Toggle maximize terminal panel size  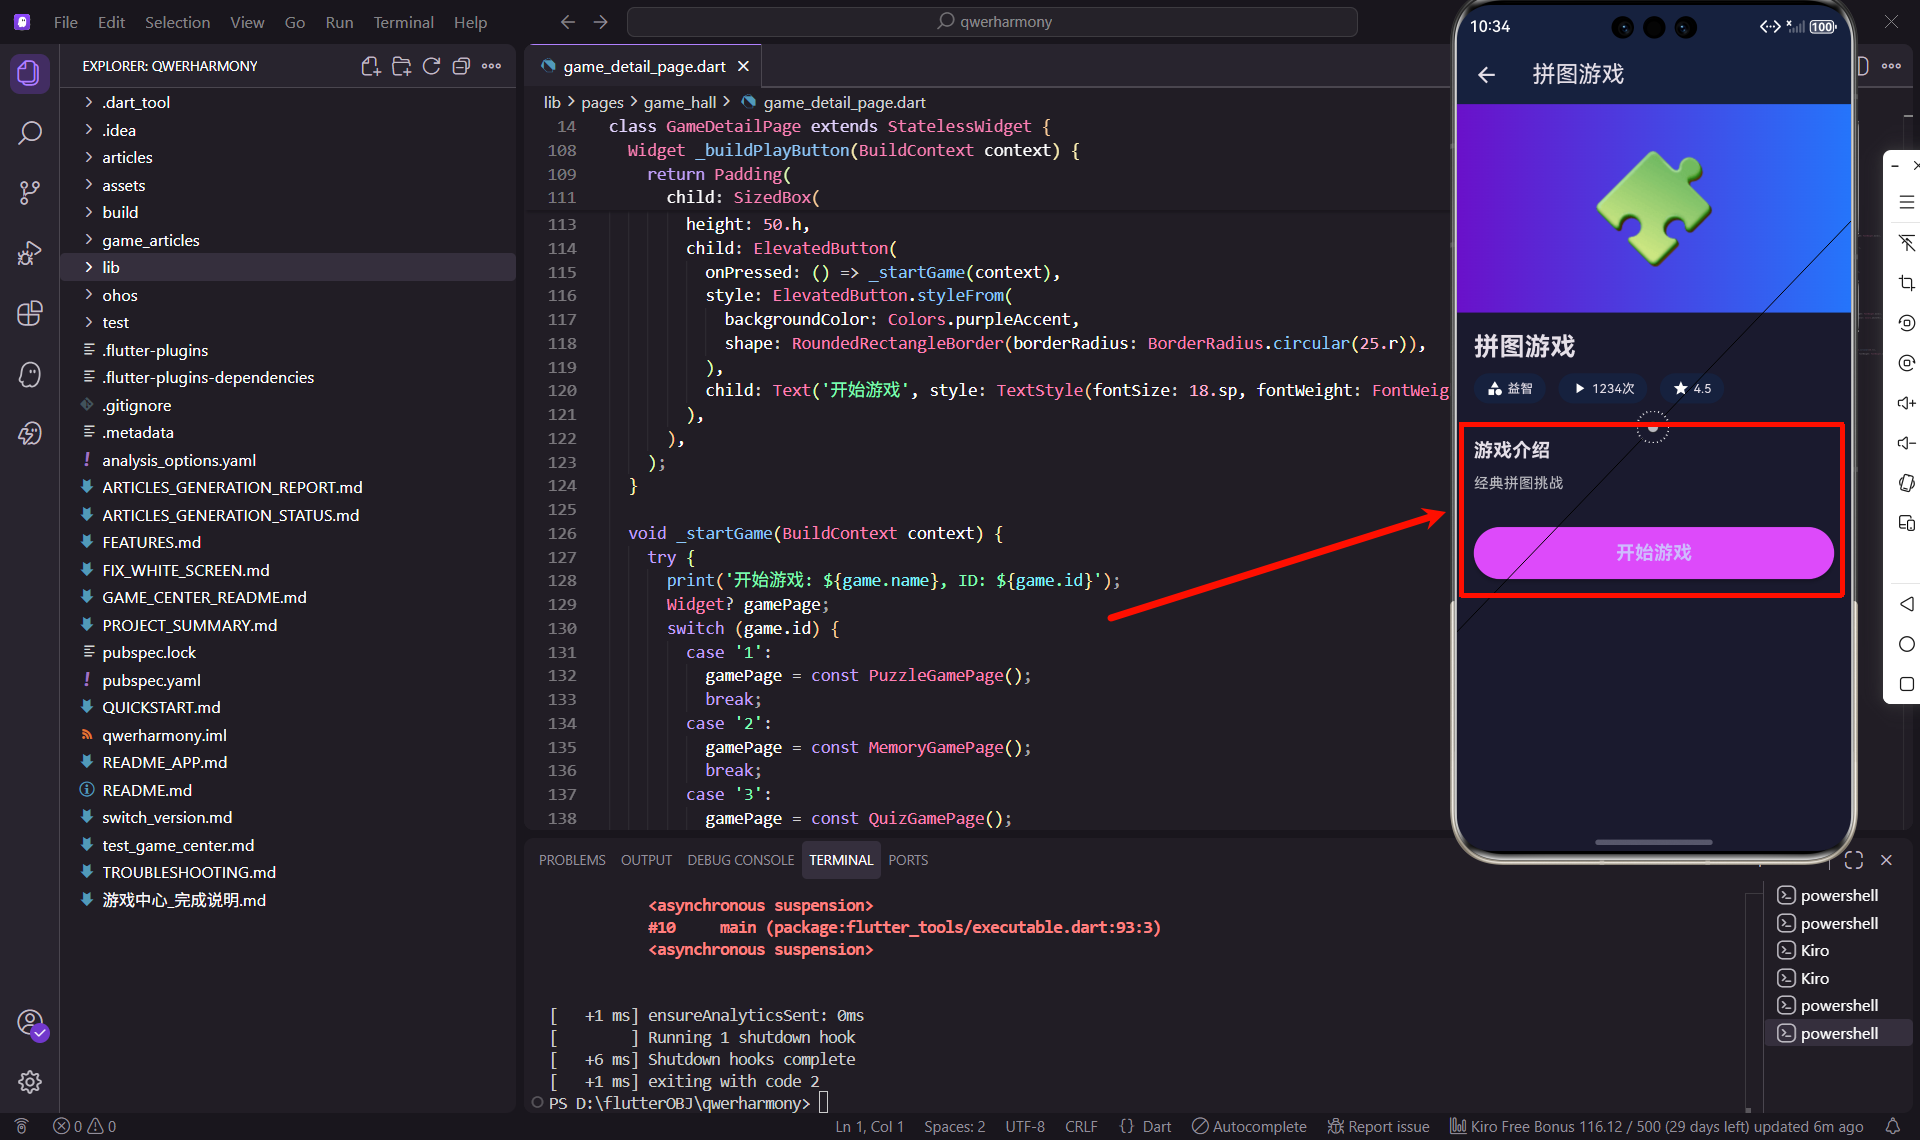[1853, 860]
